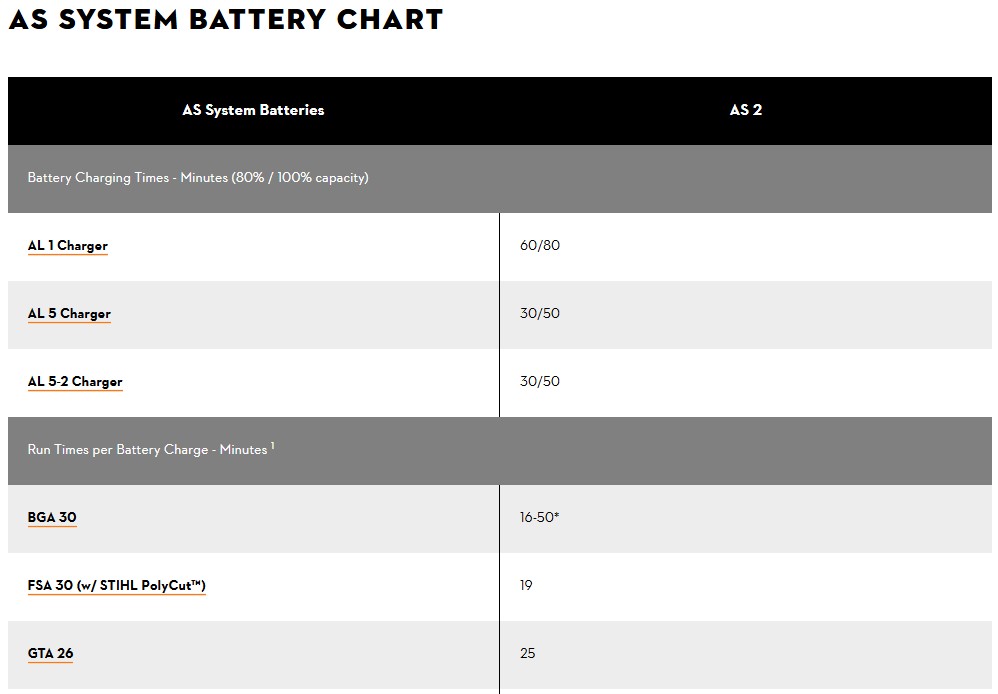Click the FSA 30 run time of 19
The height and width of the screenshot is (694, 998).
point(526,586)
